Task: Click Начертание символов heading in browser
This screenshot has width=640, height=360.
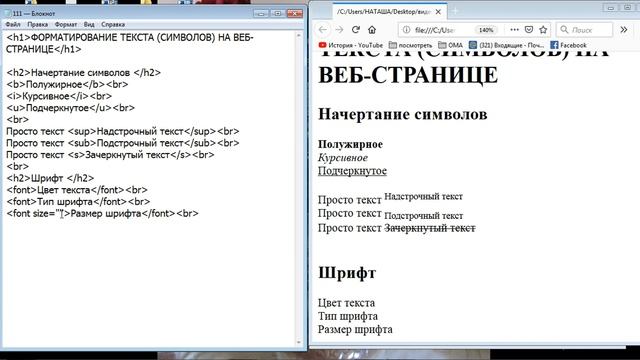Action: pyautogui.click(x=402, y=114)
